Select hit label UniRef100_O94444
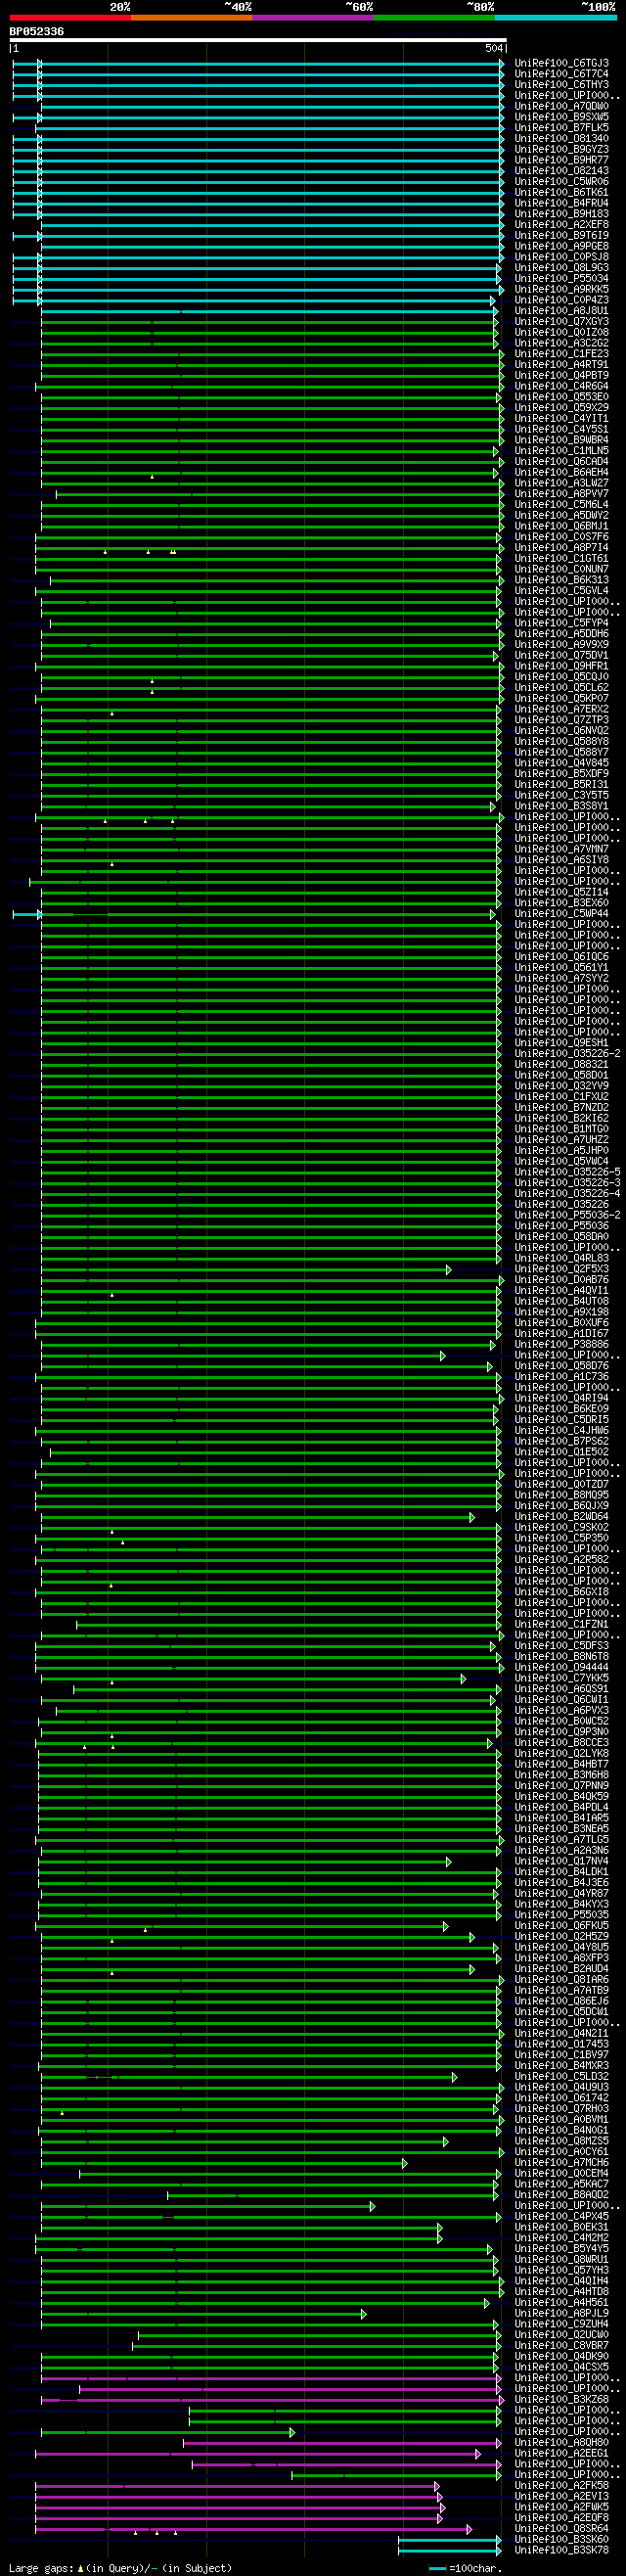 [x=562, y=1667]
